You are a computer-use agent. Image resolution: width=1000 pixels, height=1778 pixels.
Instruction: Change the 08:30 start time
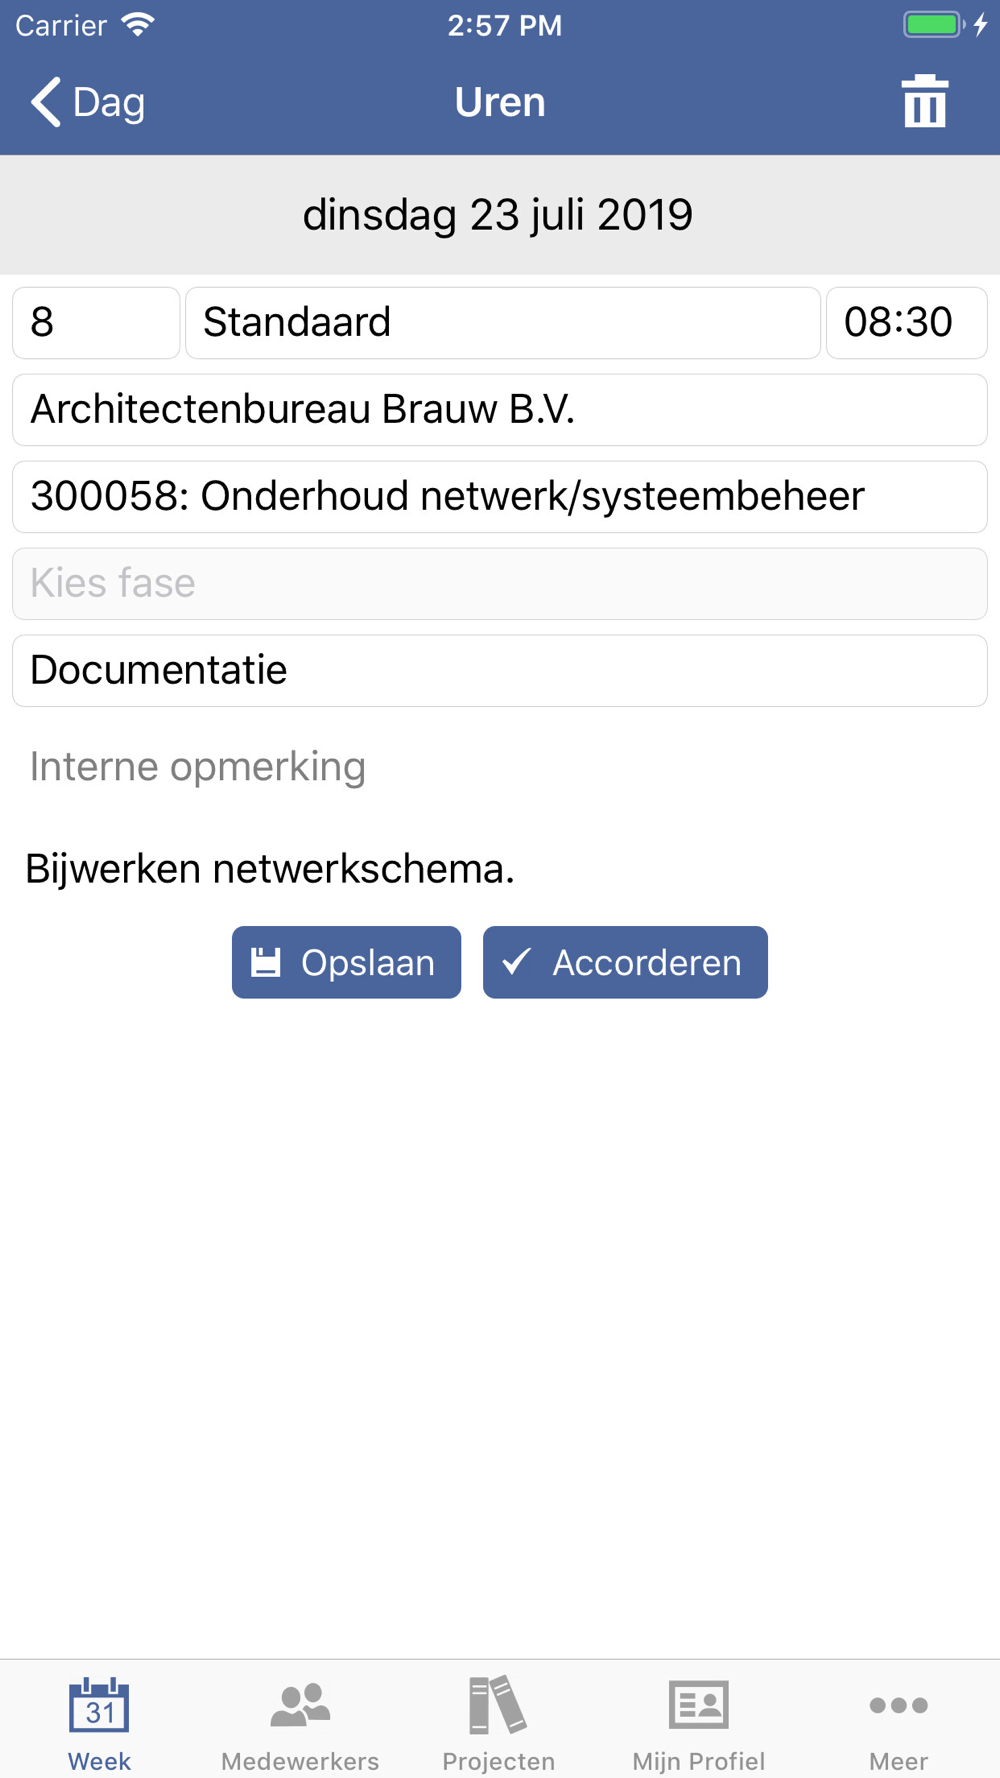pos(906,323)
